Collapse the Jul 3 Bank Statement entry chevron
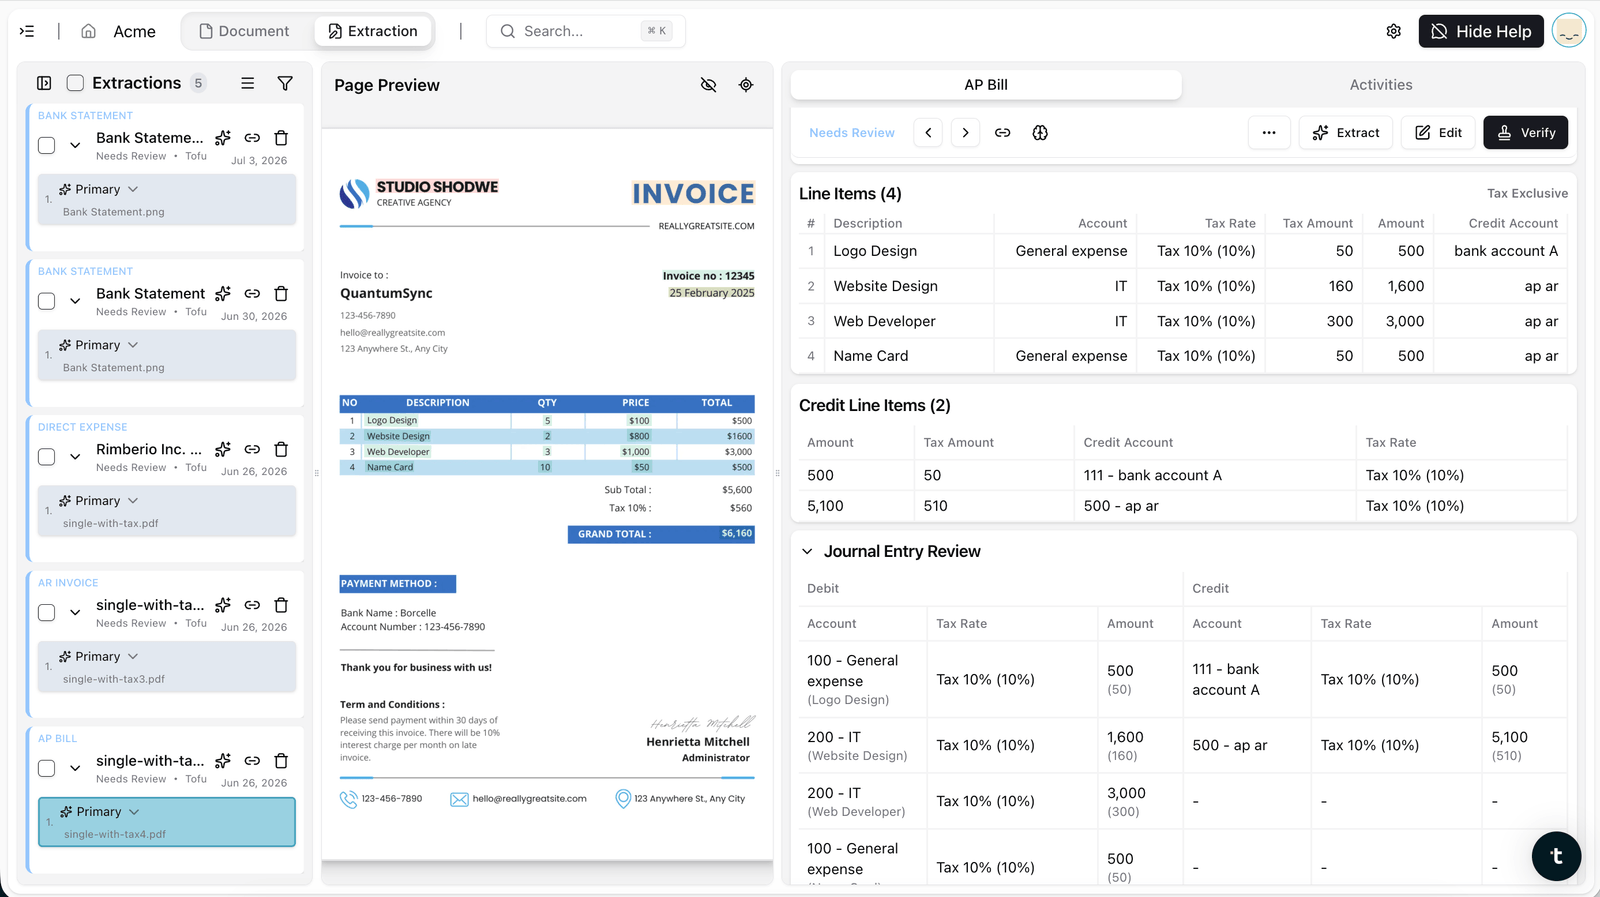The height and width of the screenshot is (897, 1600). pyautogui.click(x=75, y=145)
